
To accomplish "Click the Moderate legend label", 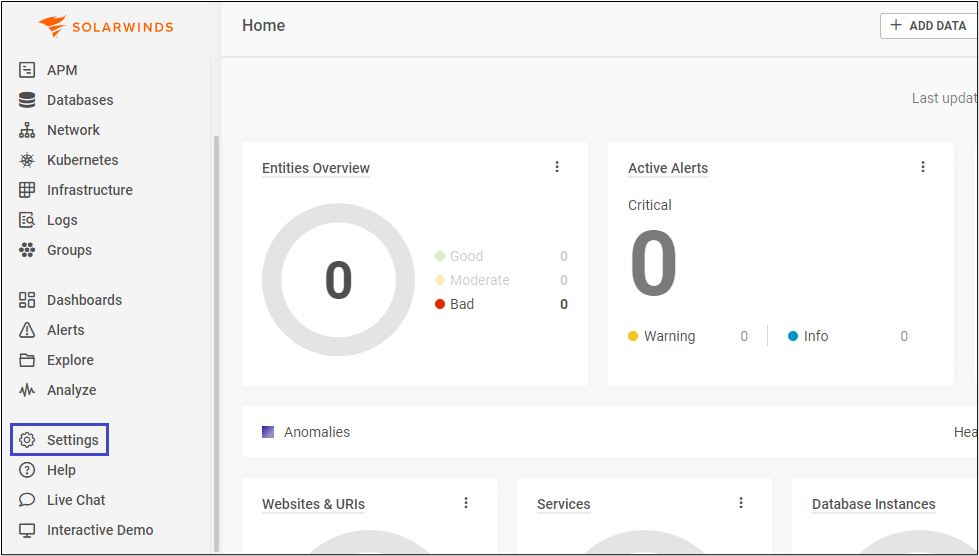I will [x=480, y=280].
